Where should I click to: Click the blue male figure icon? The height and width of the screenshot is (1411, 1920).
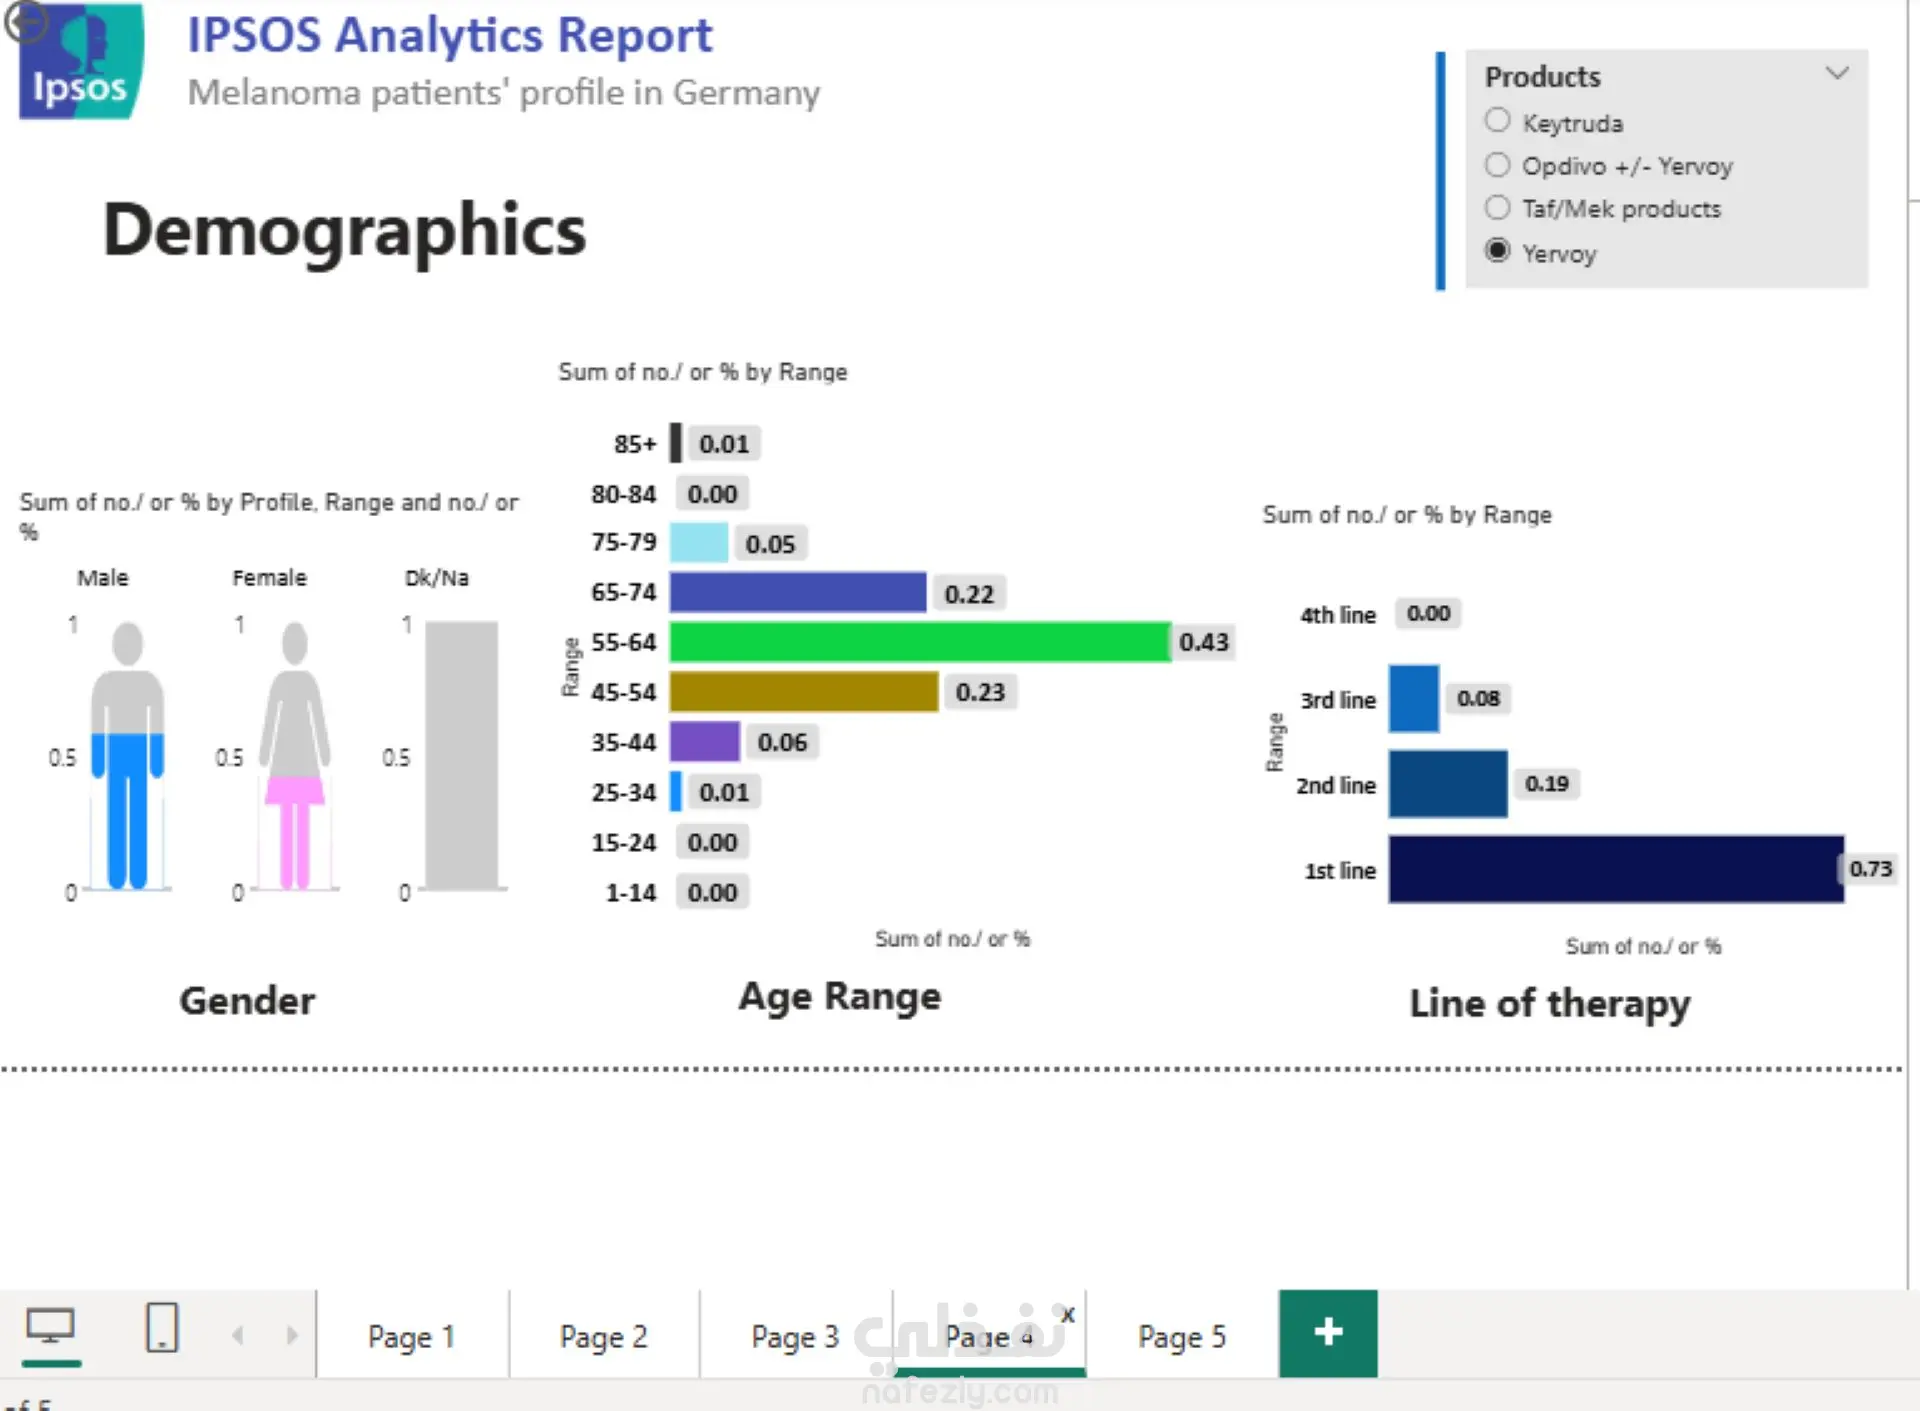[127, 755]
